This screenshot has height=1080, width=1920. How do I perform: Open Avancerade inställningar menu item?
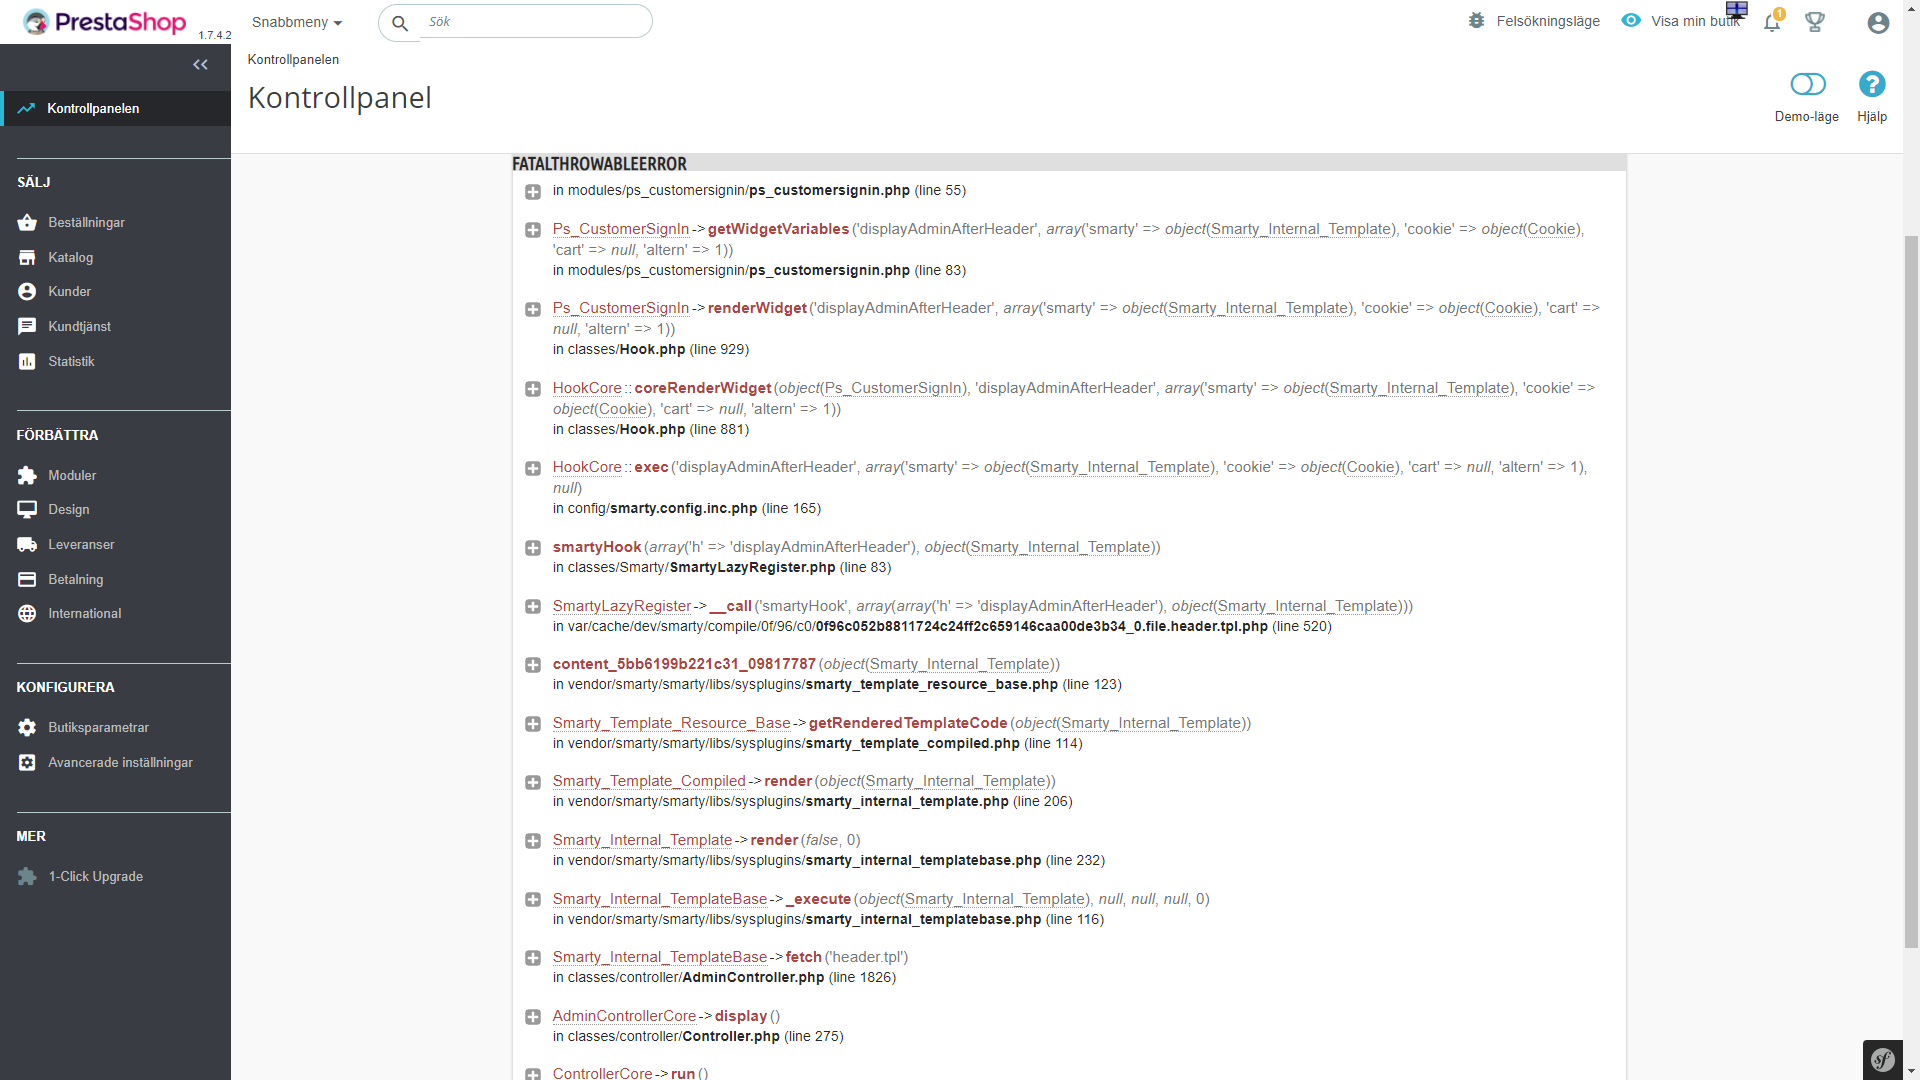tap(120, 763)
